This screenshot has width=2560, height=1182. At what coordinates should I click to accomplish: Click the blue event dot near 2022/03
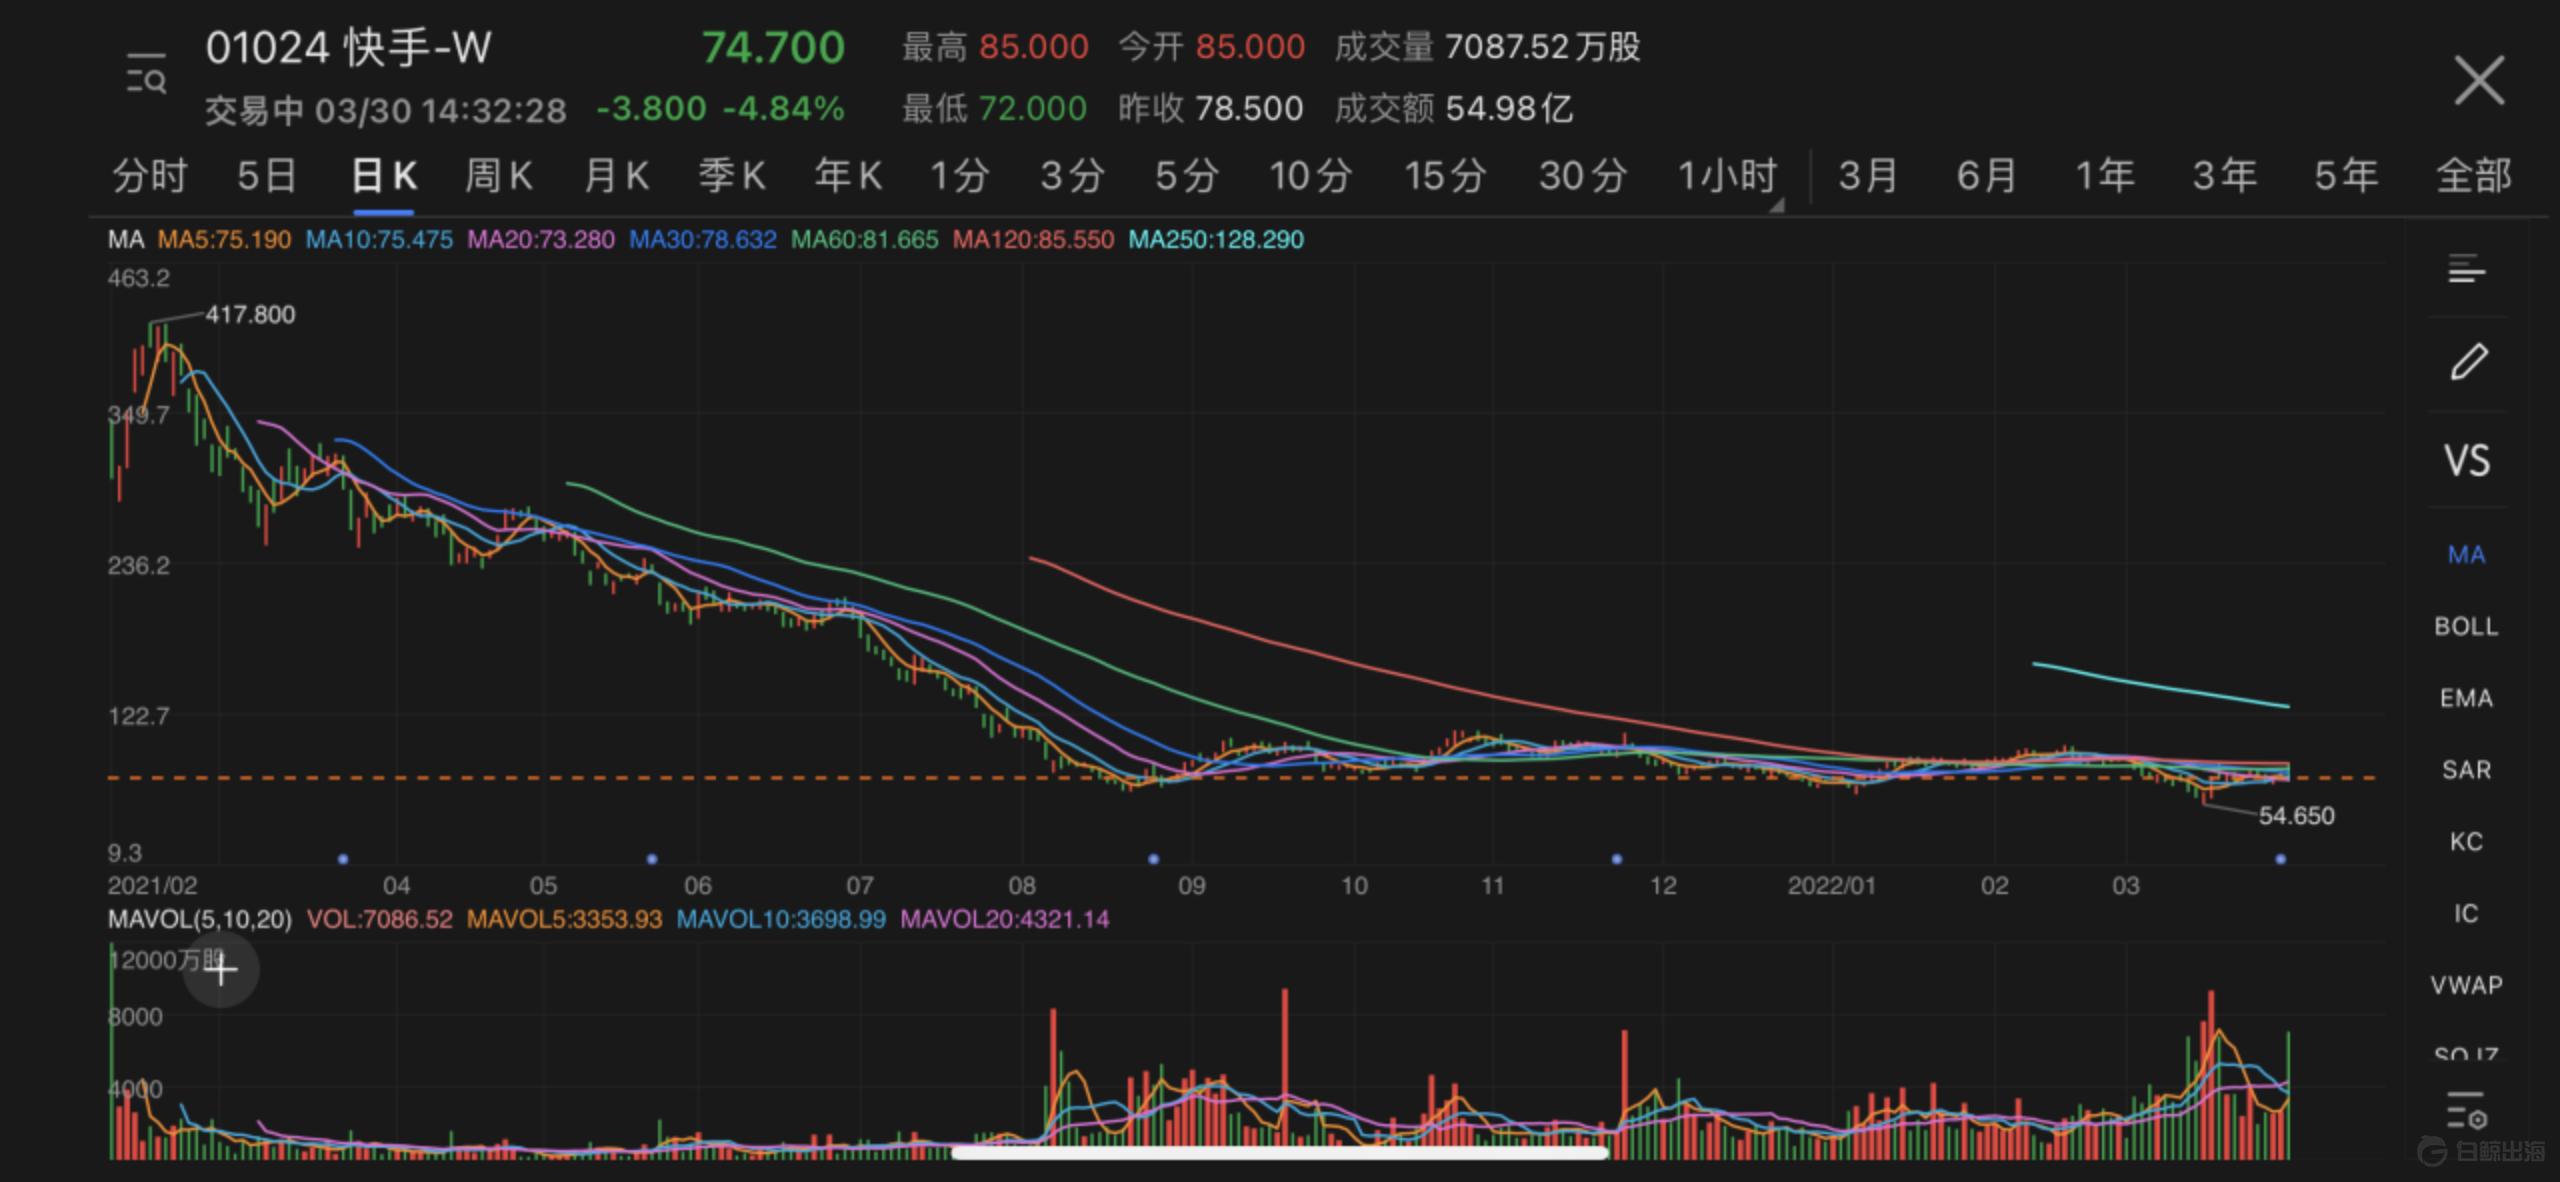(2280, 859)
